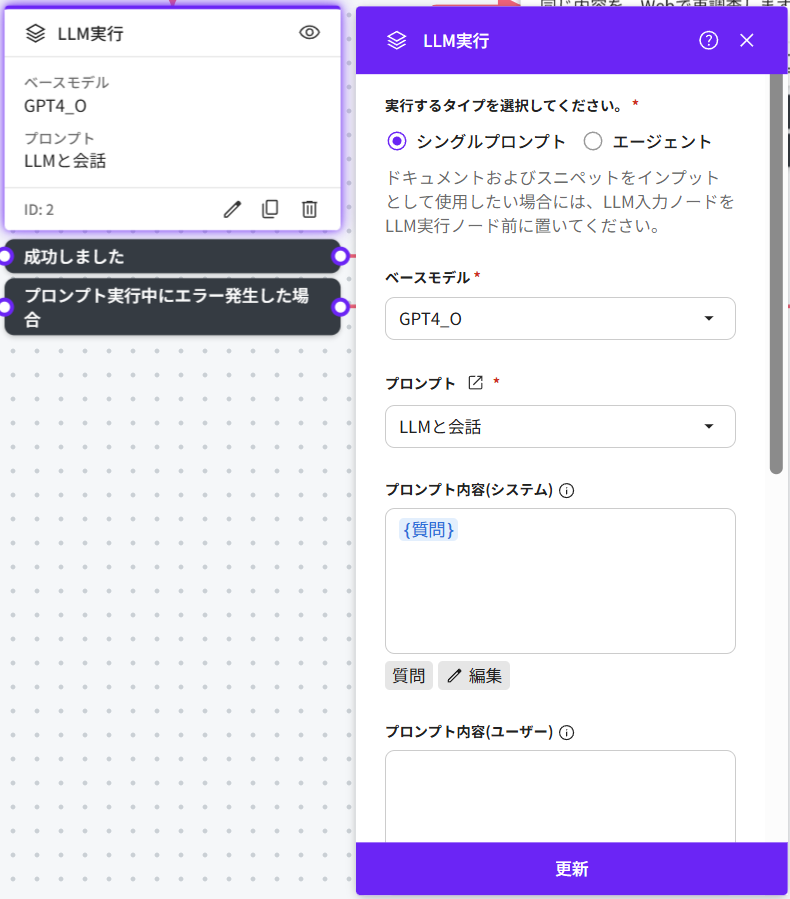
Task: Click the プロンプト実行中にエラー発生した場合 output row
Action: 172,307
